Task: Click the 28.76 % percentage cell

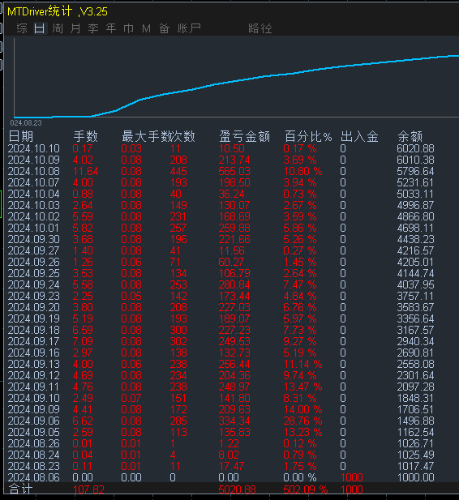Action: click(303, 421)
